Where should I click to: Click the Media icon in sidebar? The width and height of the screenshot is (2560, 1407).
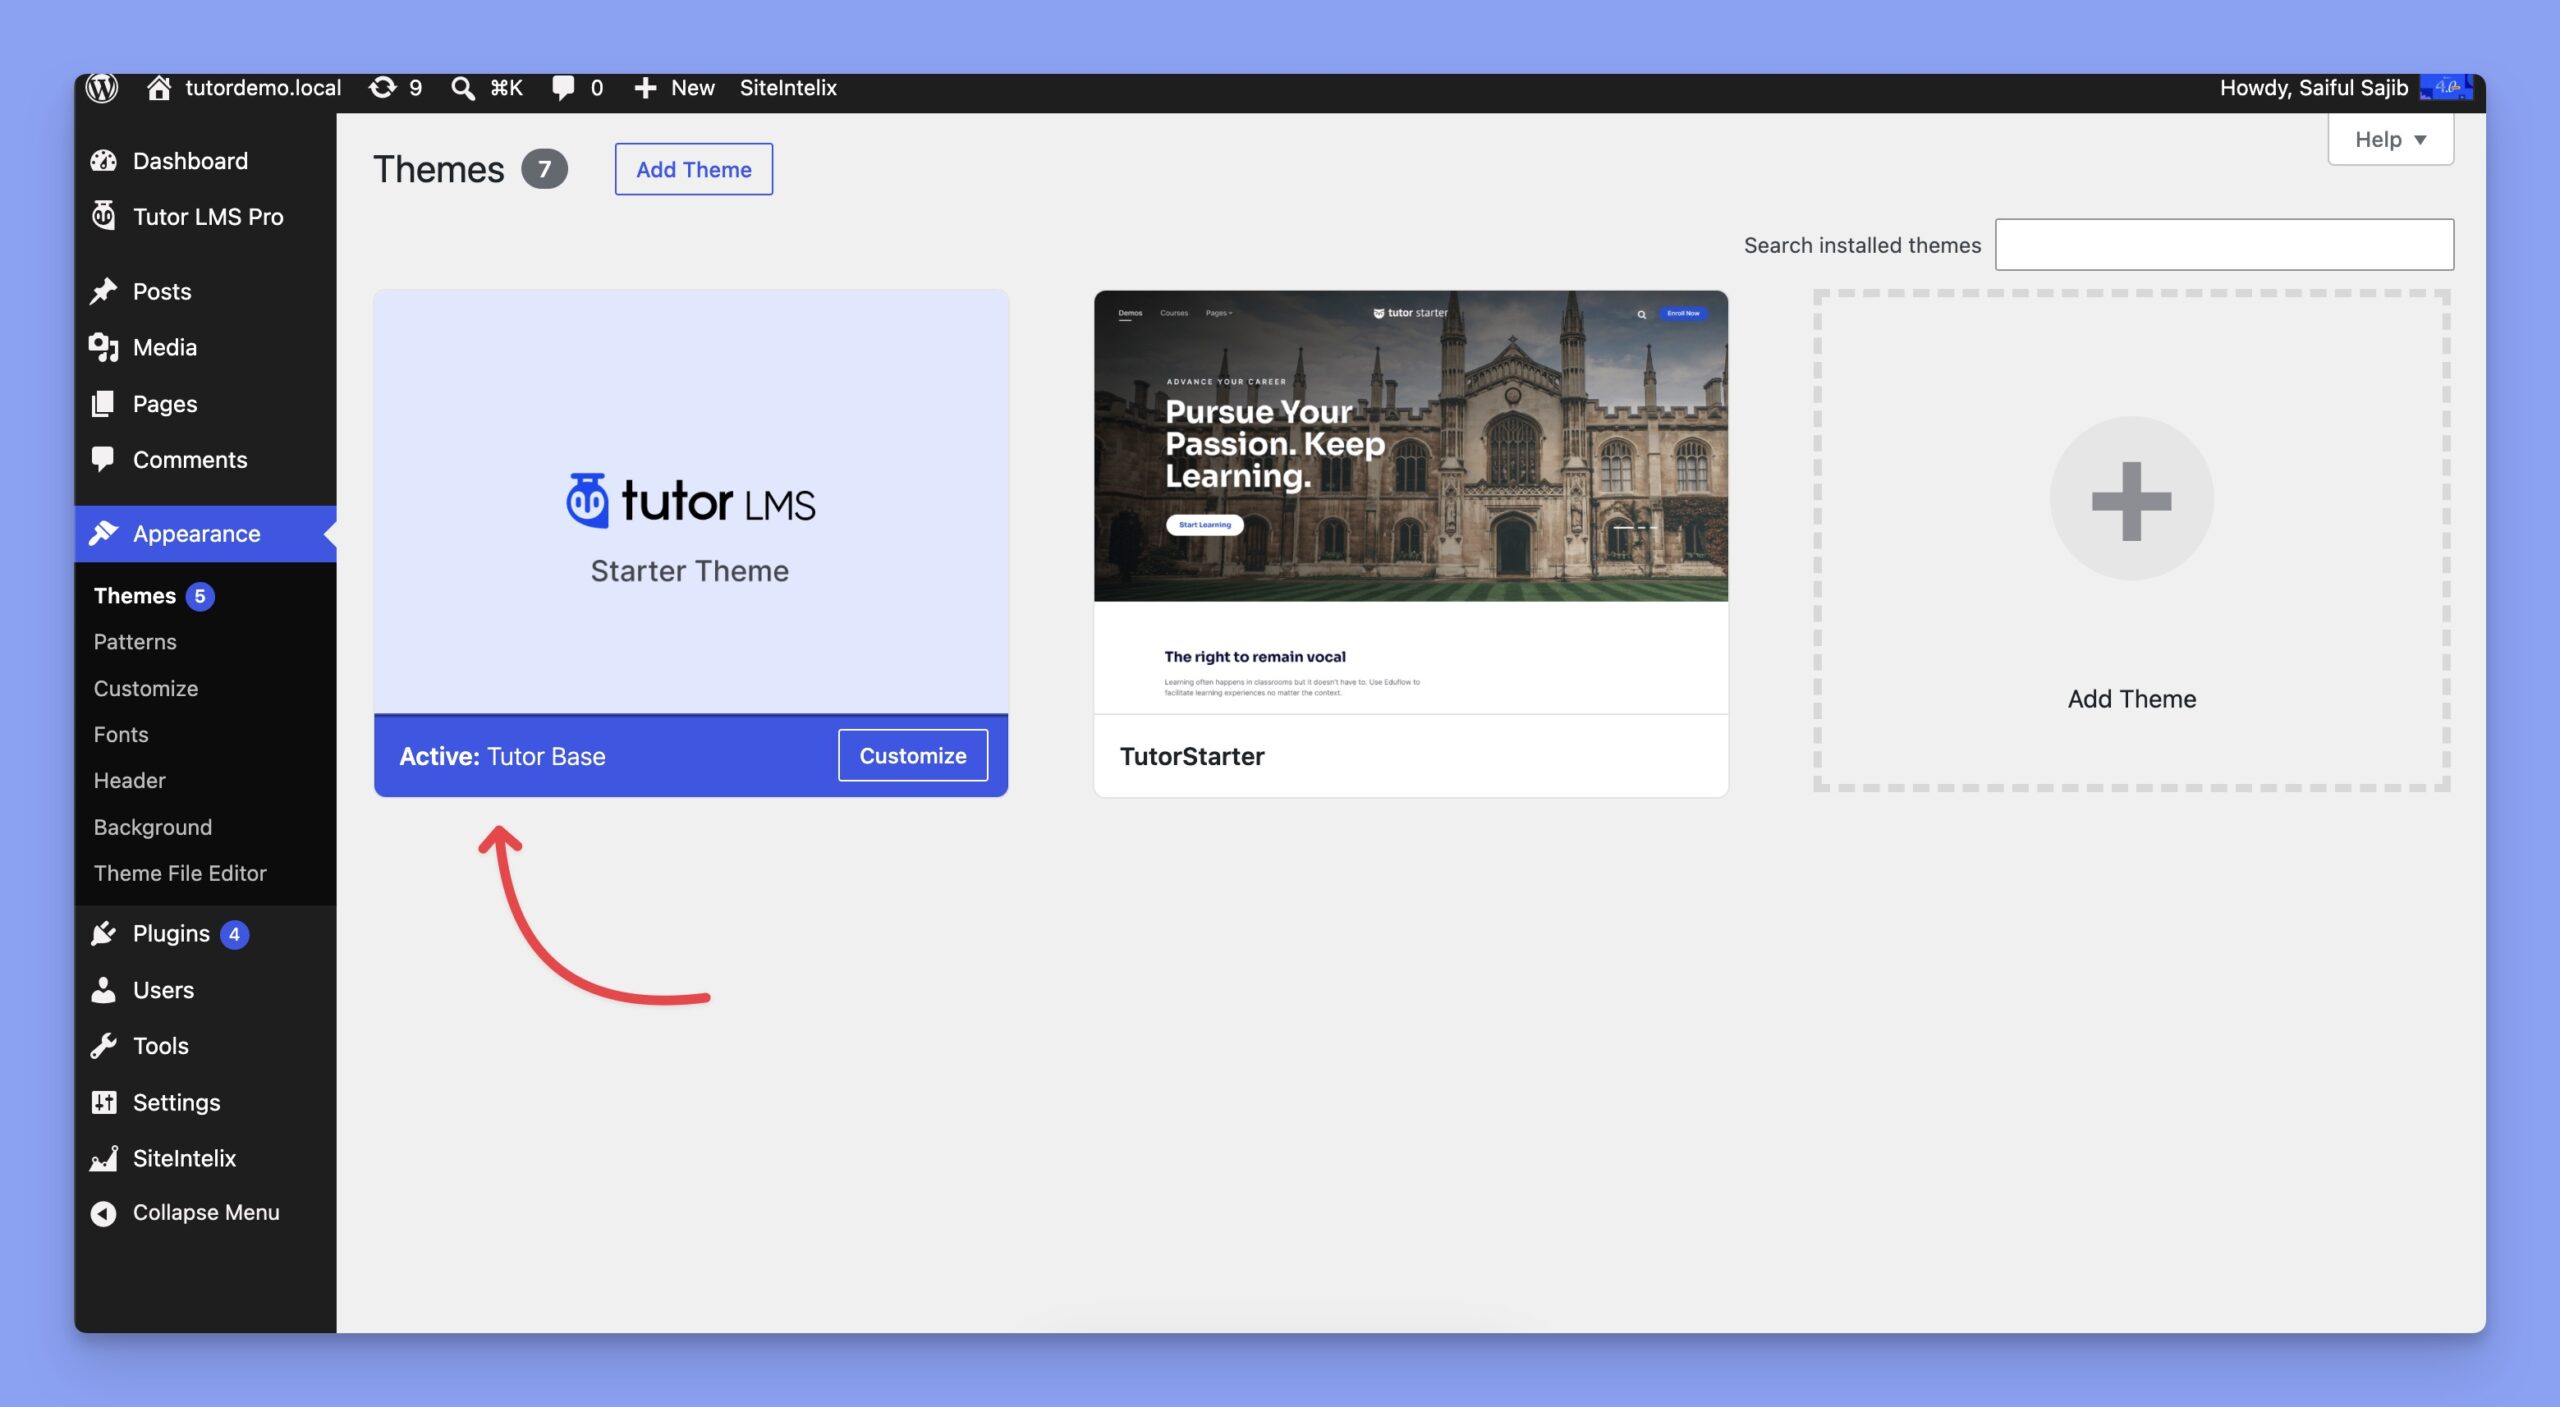(104, 347)
